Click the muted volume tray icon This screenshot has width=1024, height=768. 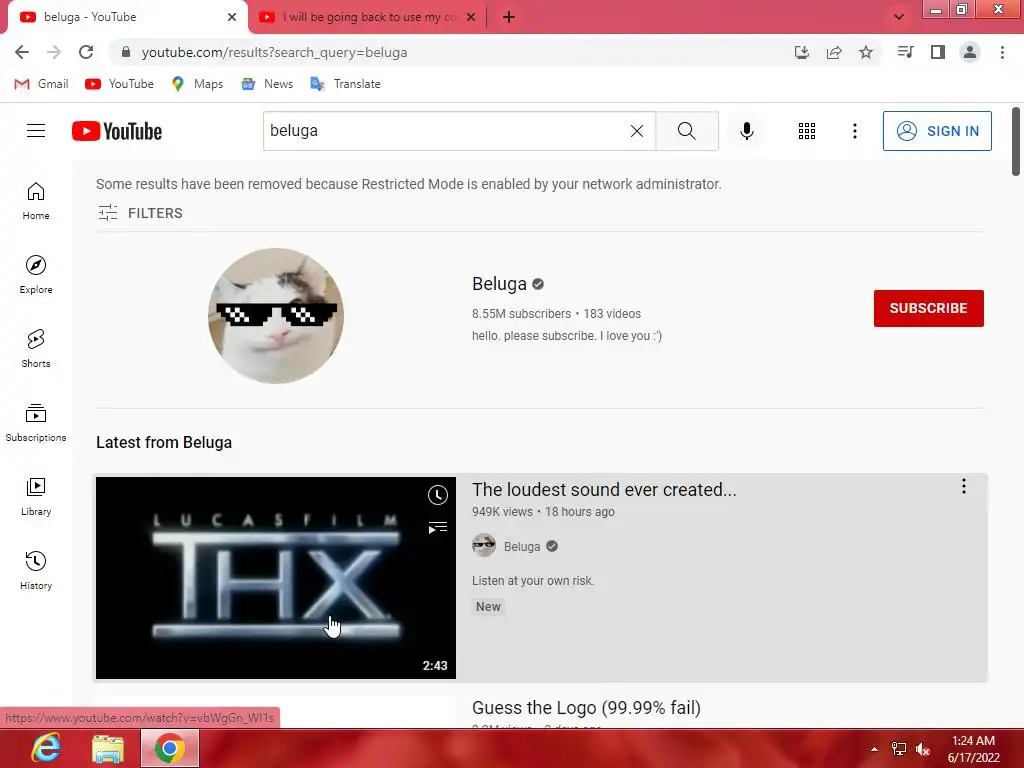[x=923, y=749]
